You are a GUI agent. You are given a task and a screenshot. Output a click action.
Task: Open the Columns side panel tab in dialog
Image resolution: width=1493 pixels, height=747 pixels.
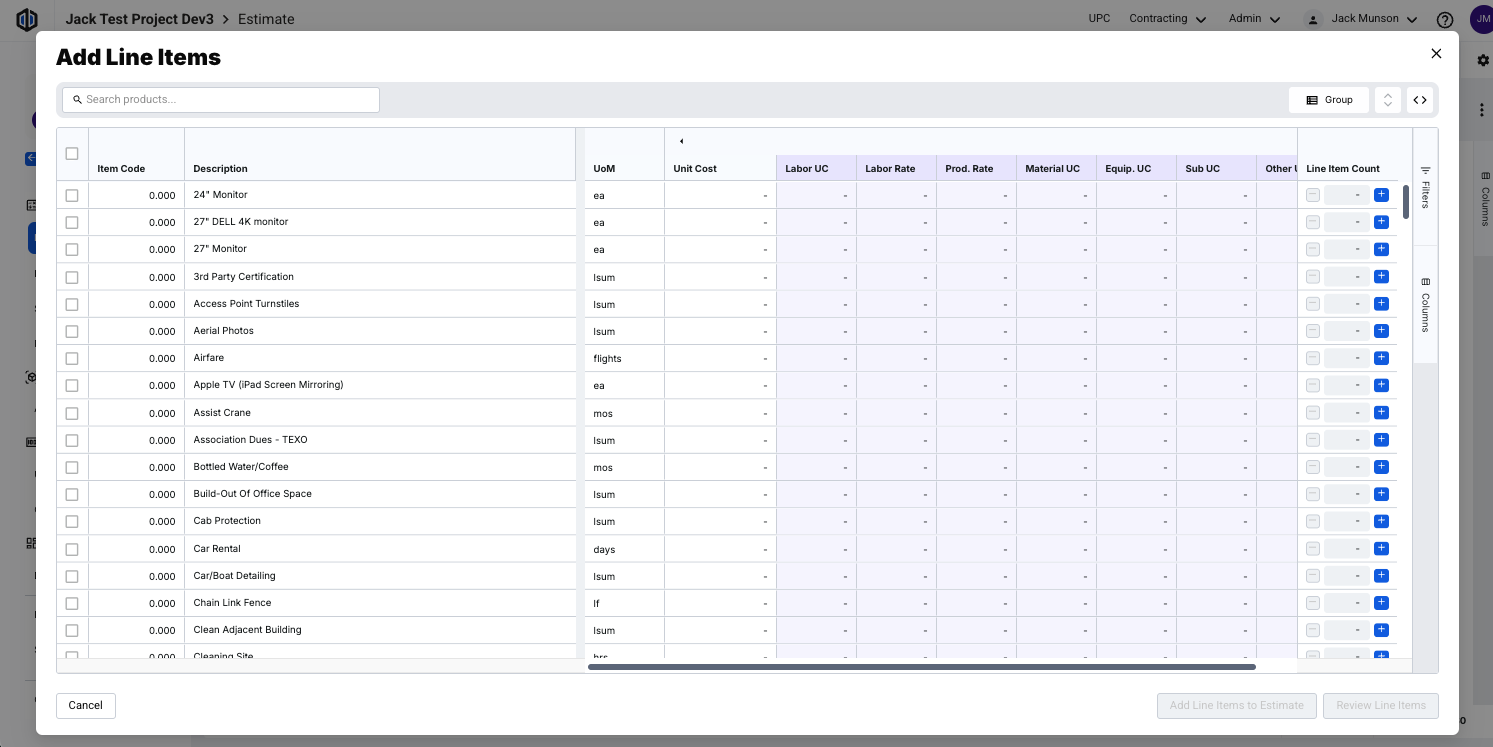click(1425, 305)
